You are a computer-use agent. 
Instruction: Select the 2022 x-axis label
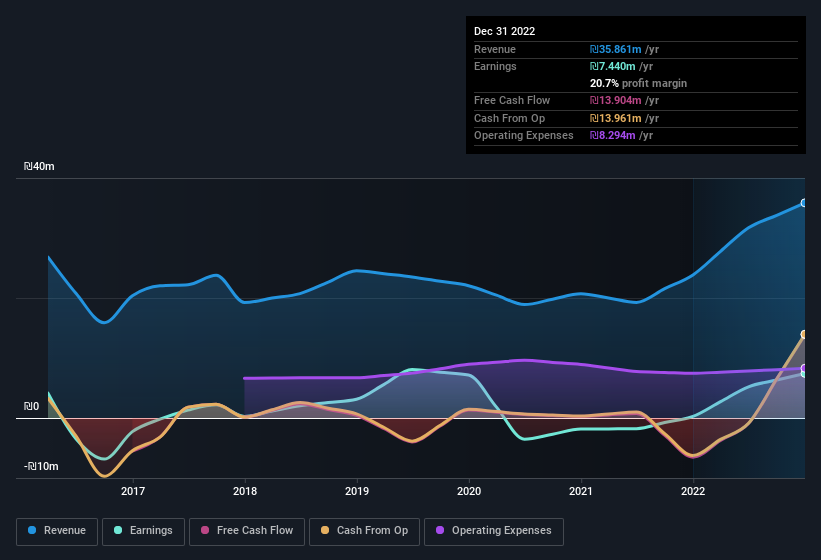693,491
